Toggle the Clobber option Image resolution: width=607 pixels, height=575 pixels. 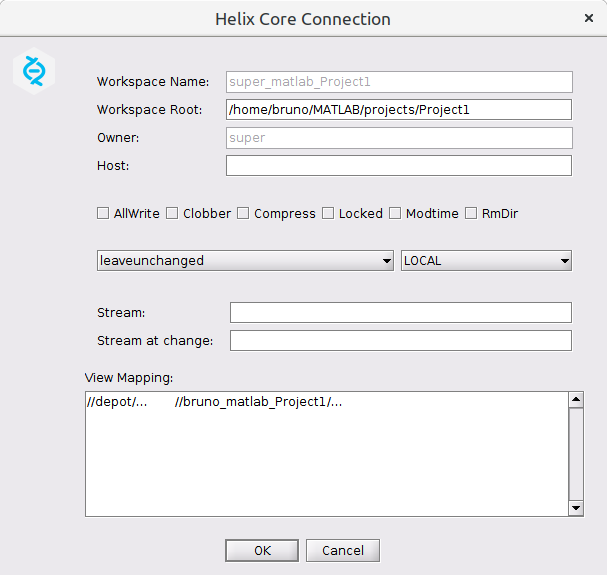point(172,213)
